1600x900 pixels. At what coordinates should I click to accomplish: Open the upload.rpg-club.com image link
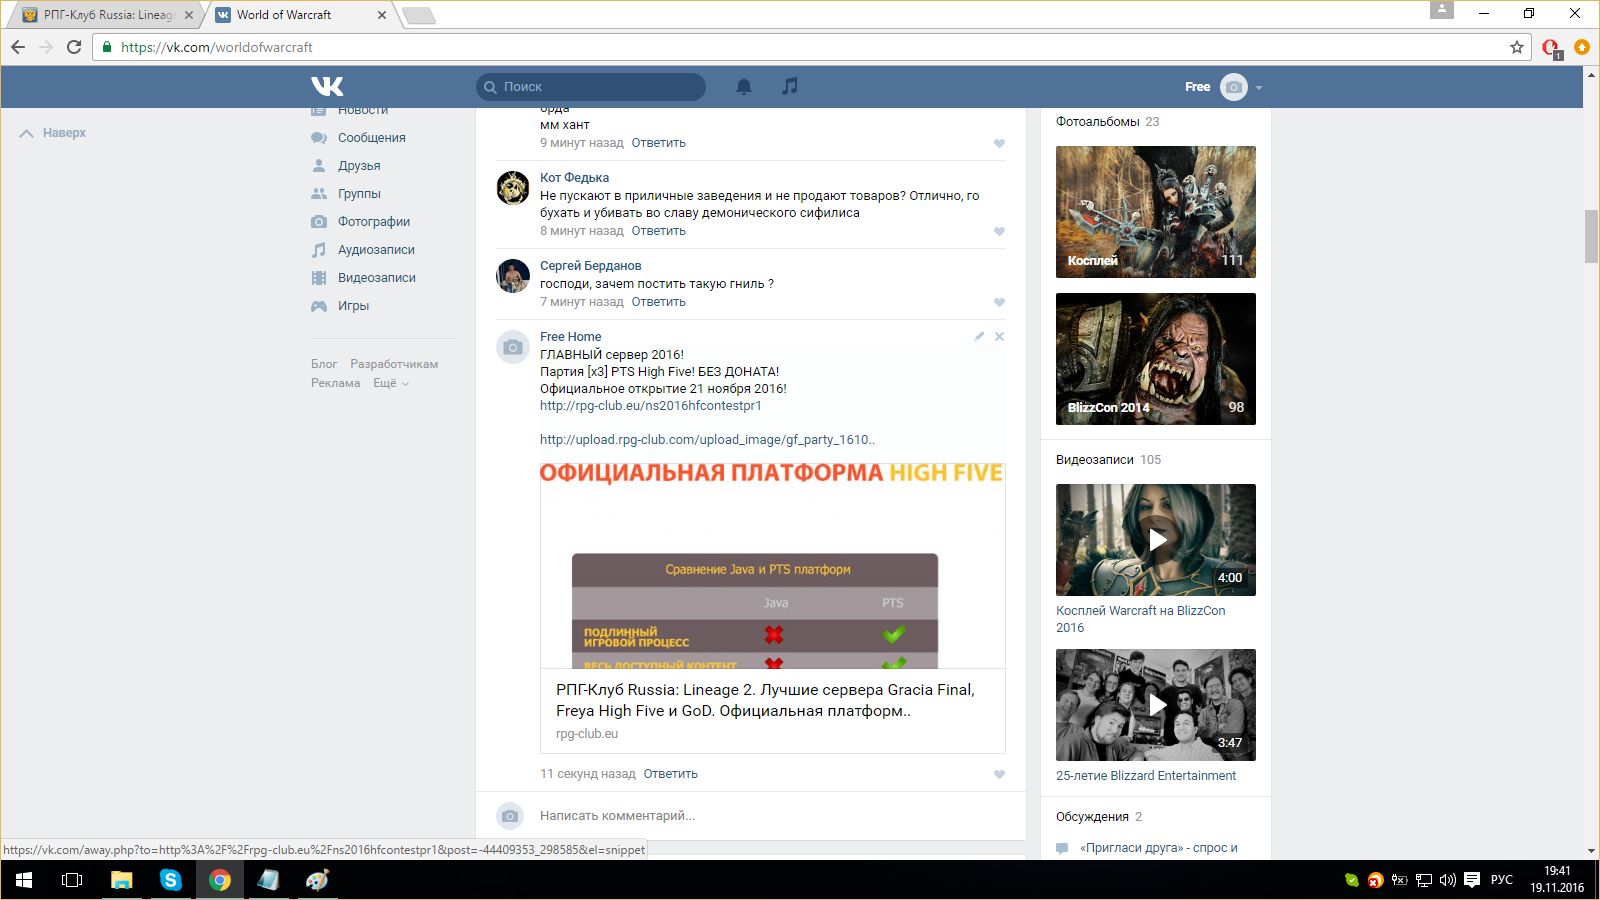click(708, 440)
